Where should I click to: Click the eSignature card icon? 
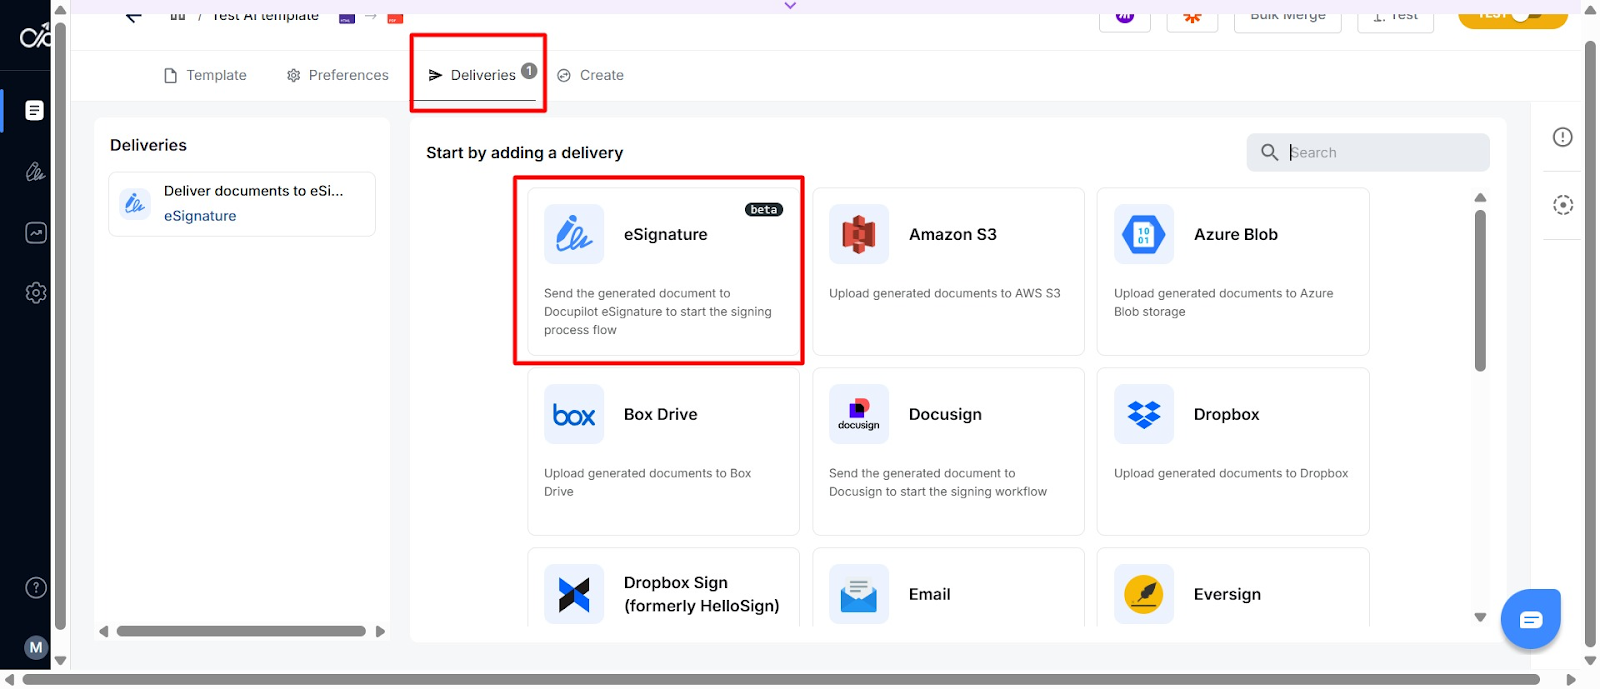tap(574, 234)
